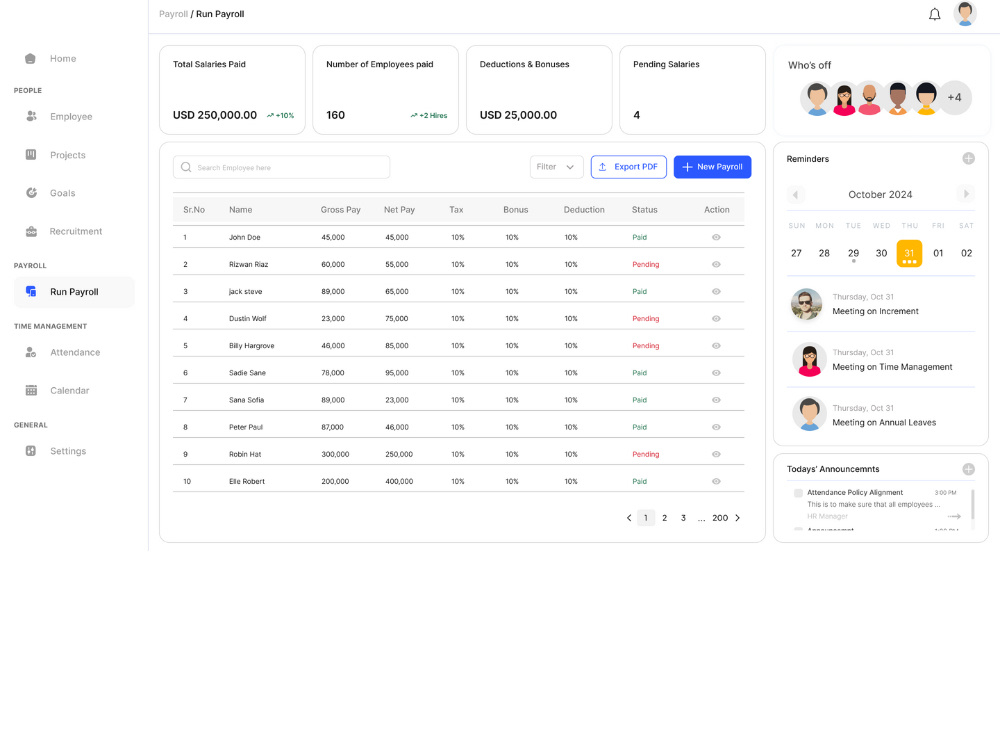View Billy Hargrove payroll via eye icon

pyautogui.click(x=716, y=346)
